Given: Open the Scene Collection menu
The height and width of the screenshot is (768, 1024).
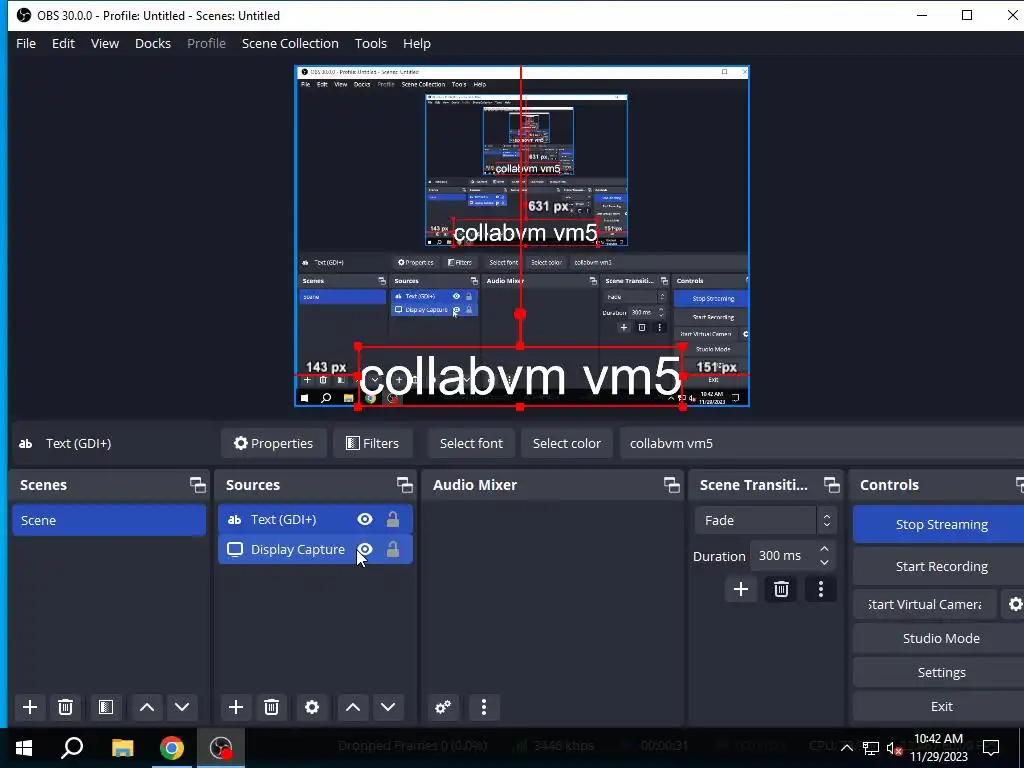Looking at the screenshot, I should click(x=290, y=43).
